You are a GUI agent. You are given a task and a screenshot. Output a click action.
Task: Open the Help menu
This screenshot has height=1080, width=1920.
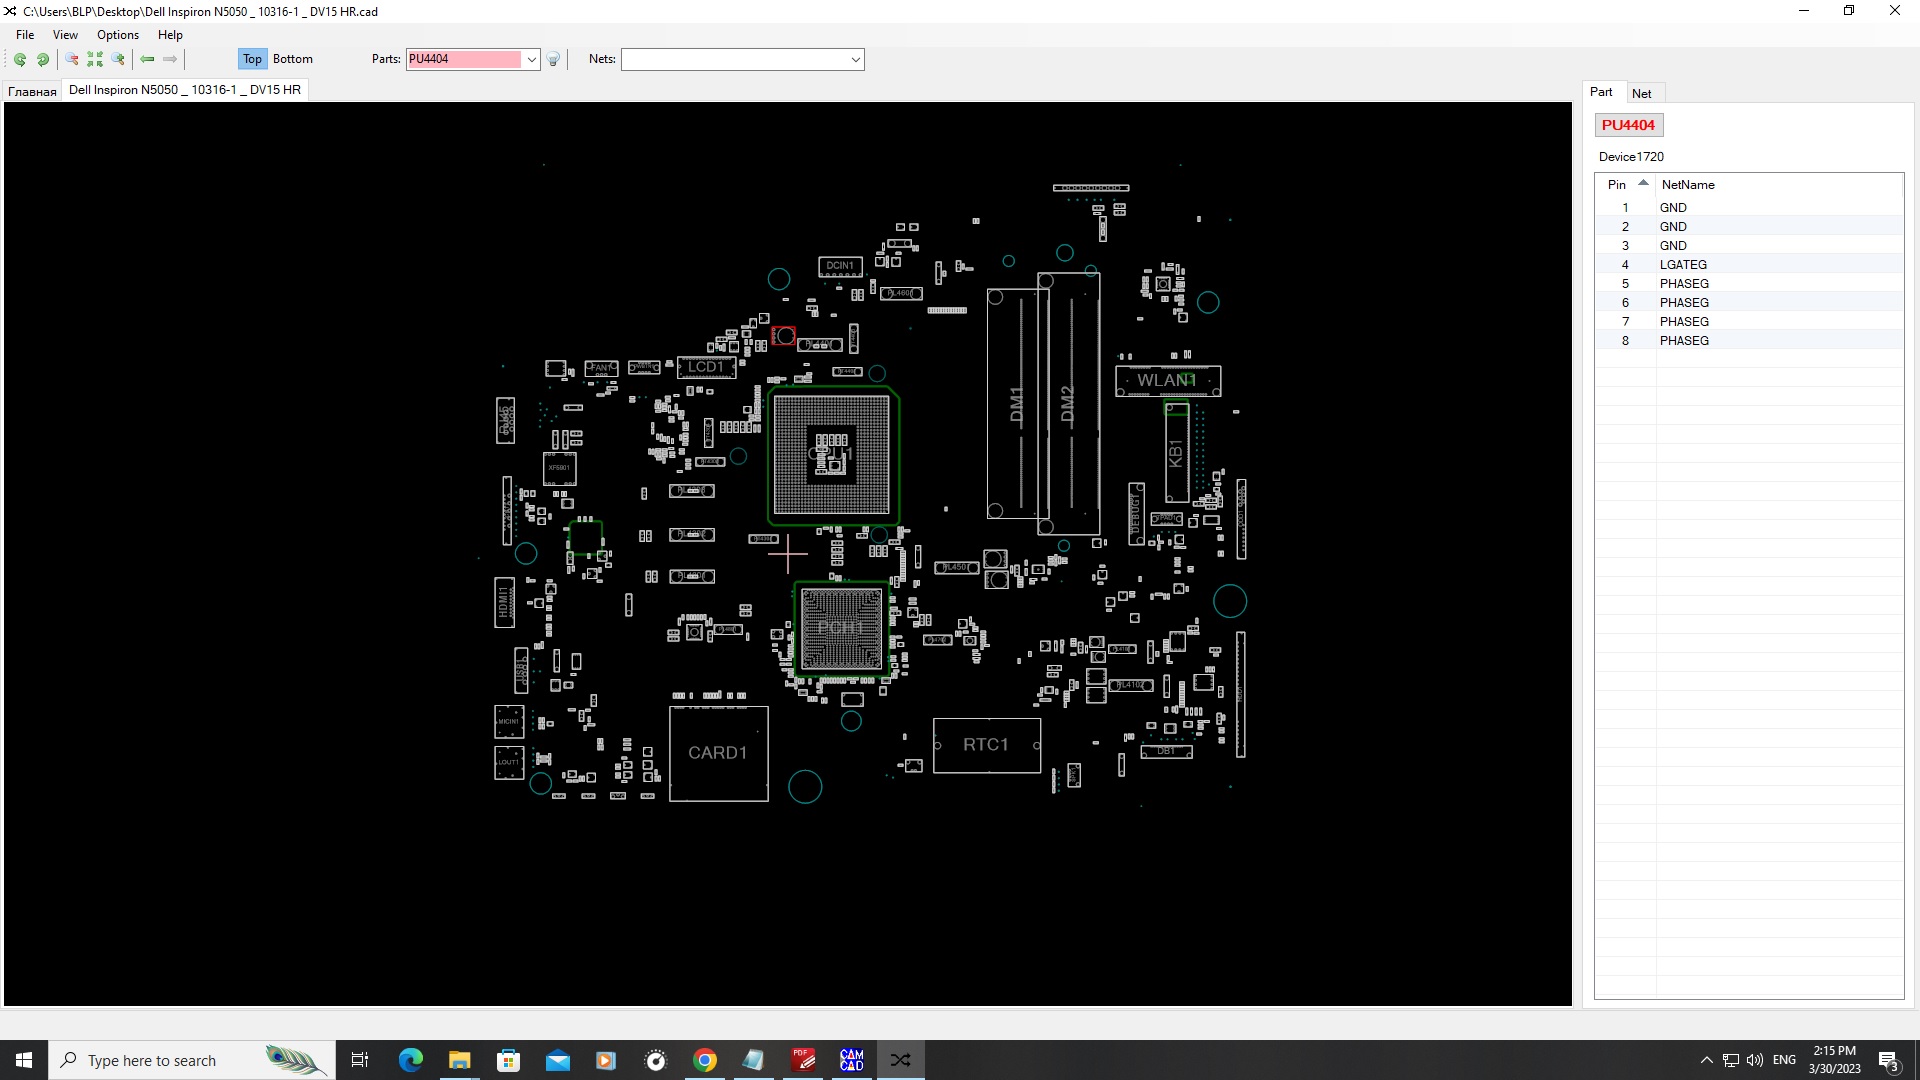(170, 34)
